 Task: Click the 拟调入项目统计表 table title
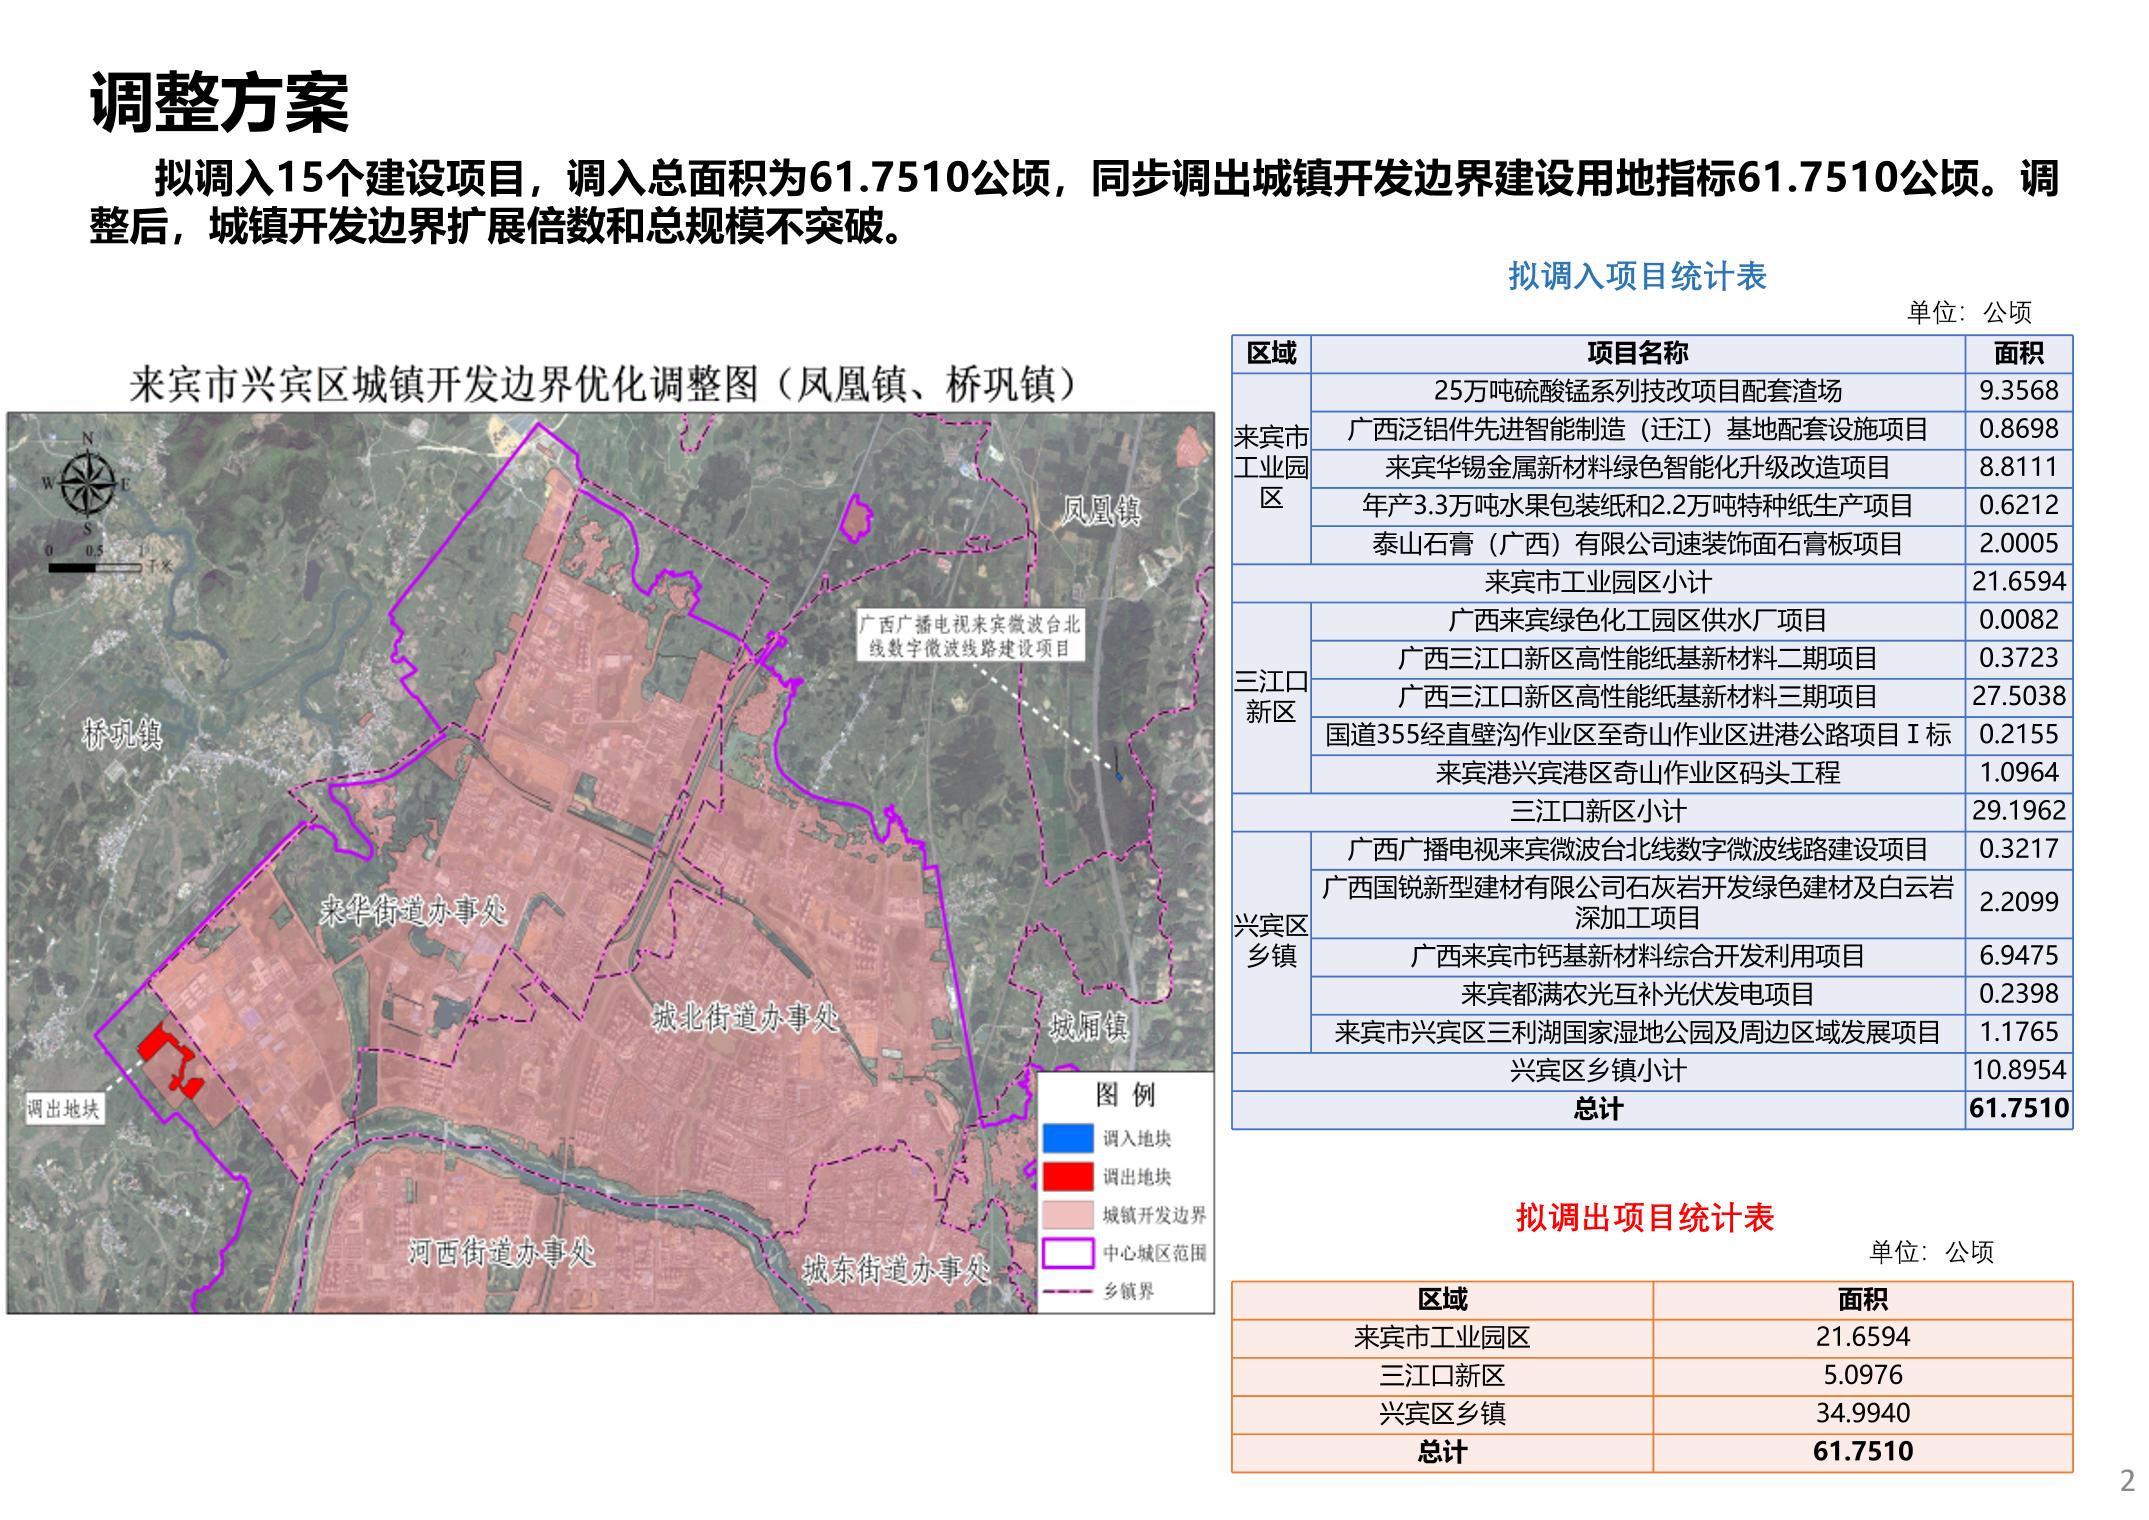click(x=1637, y=276)
